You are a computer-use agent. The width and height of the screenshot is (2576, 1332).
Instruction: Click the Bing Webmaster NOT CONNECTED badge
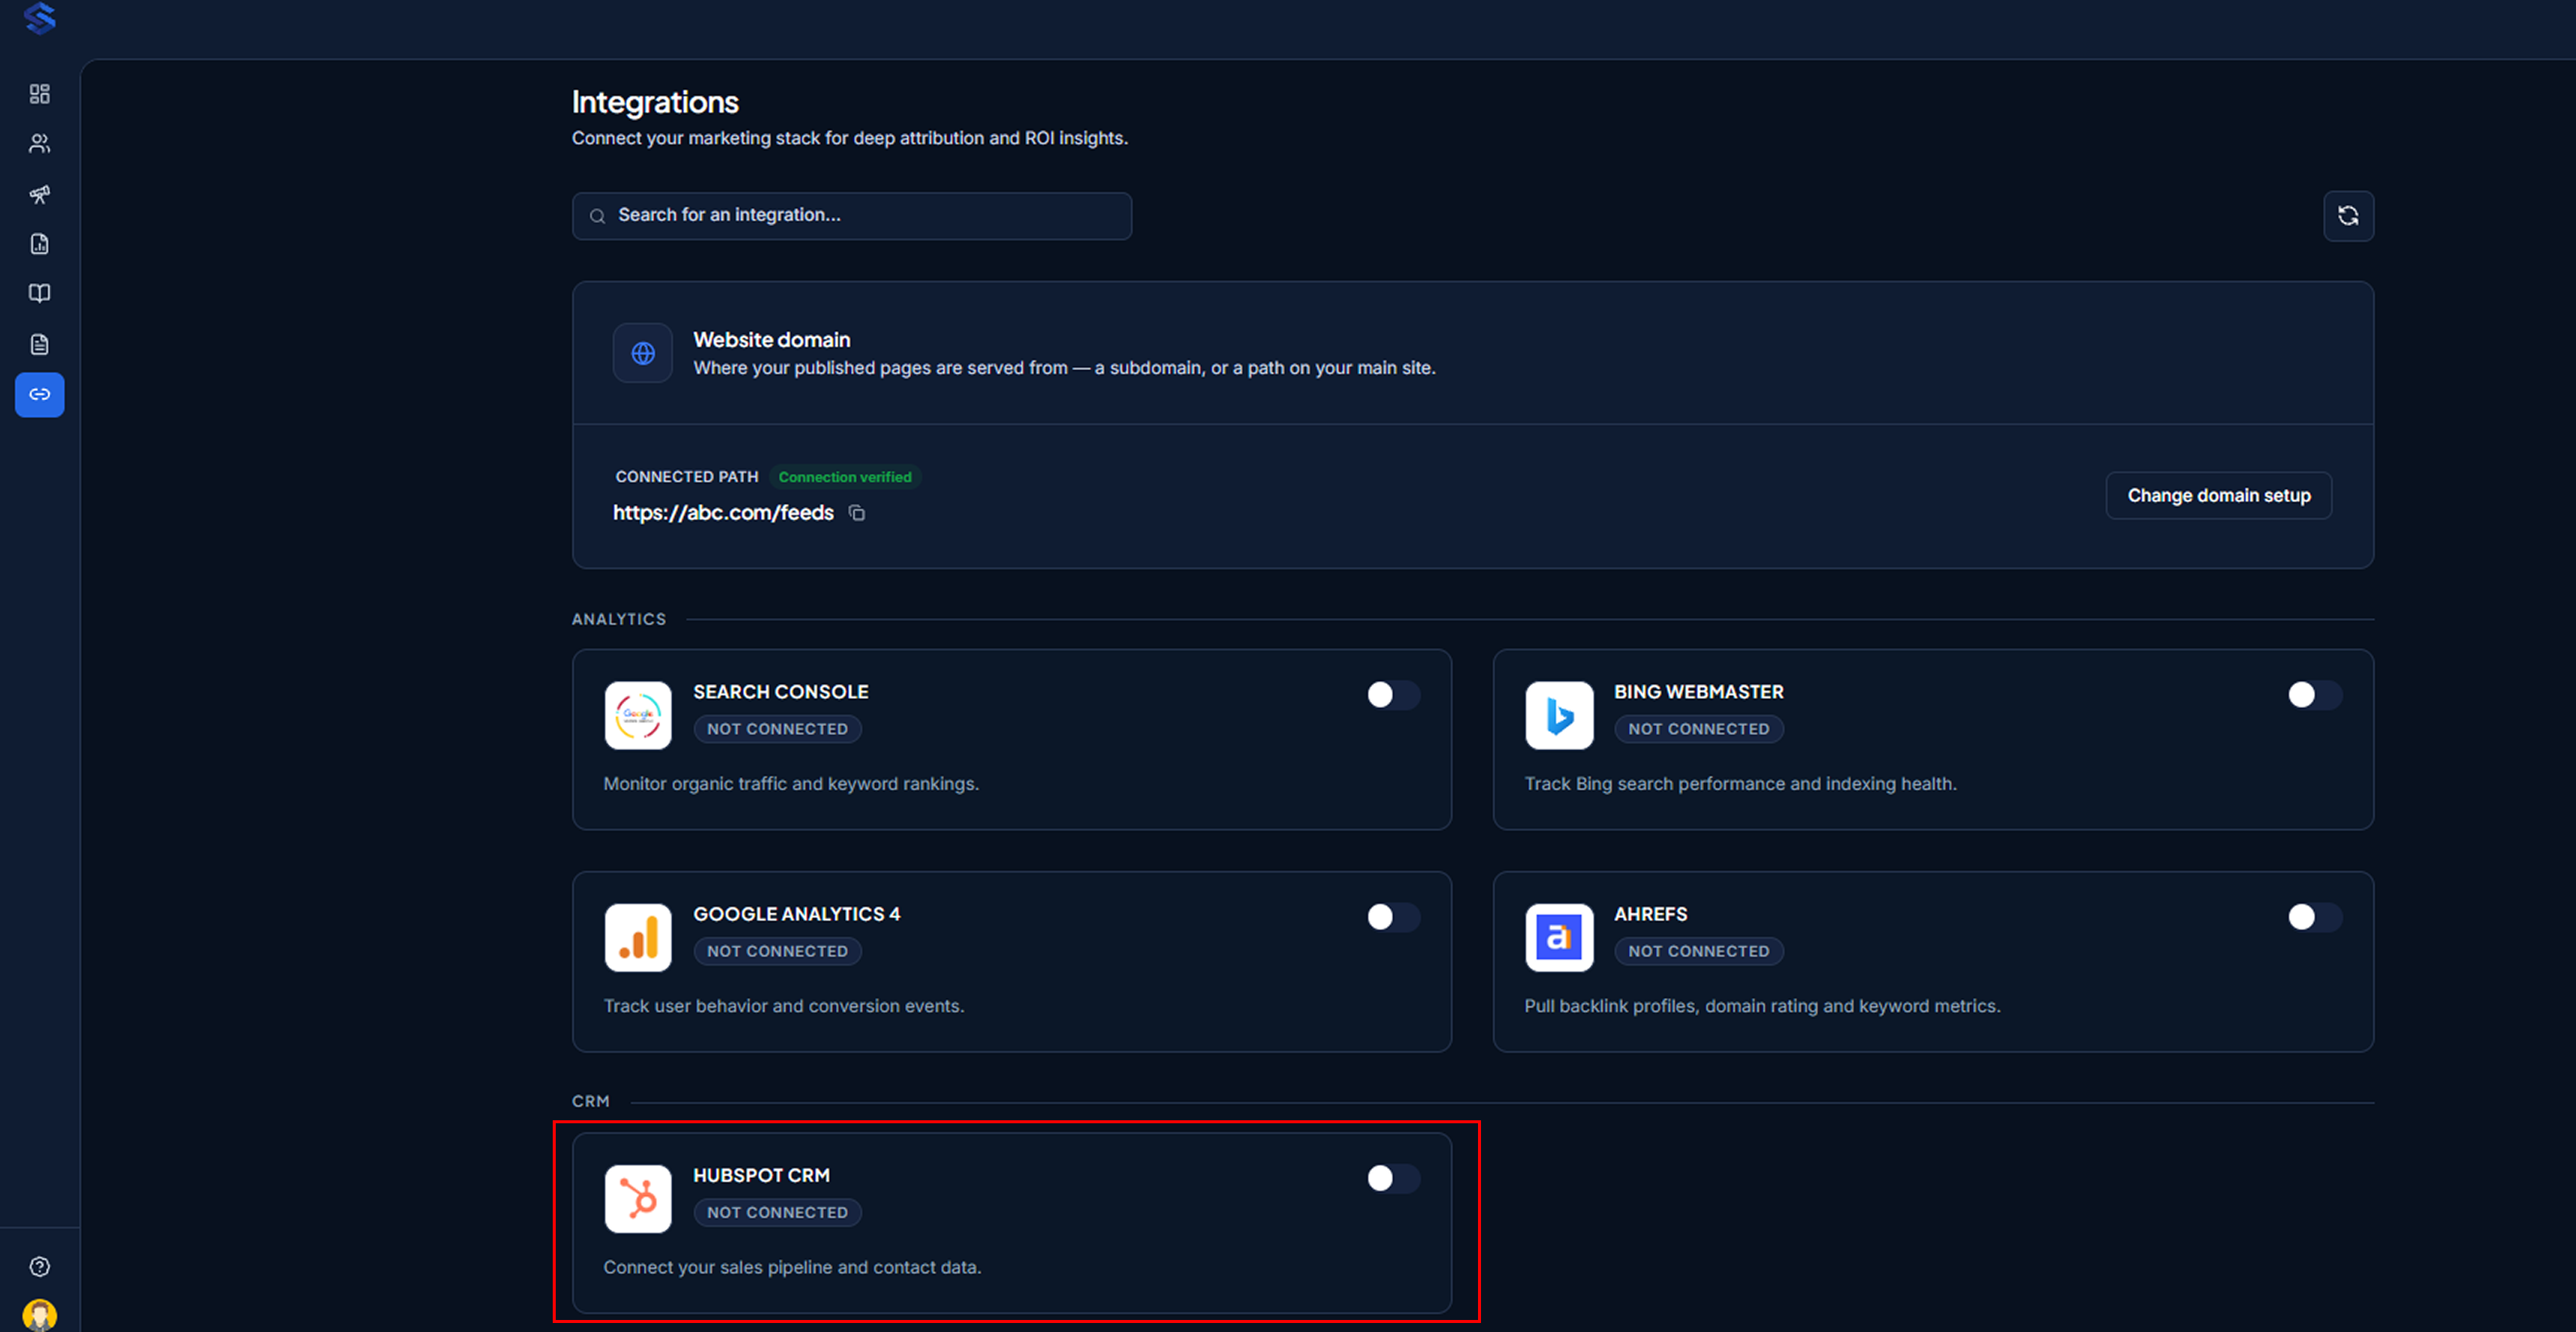click(1698, 729)
